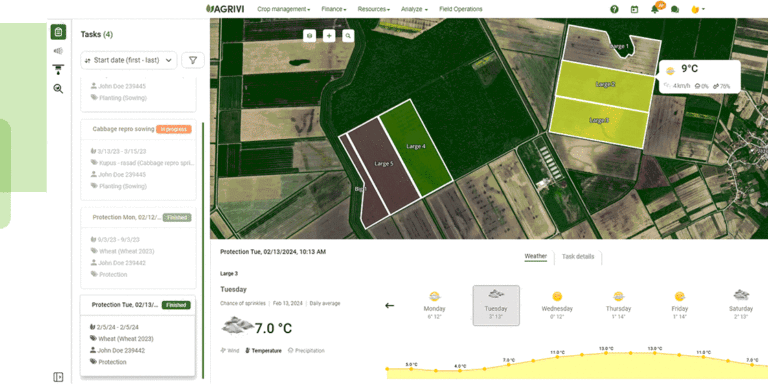This screenshot has height=384, width=768.
Task: Switch to the Task details tab
Action: pyautogui.click(x=578, y=257)
